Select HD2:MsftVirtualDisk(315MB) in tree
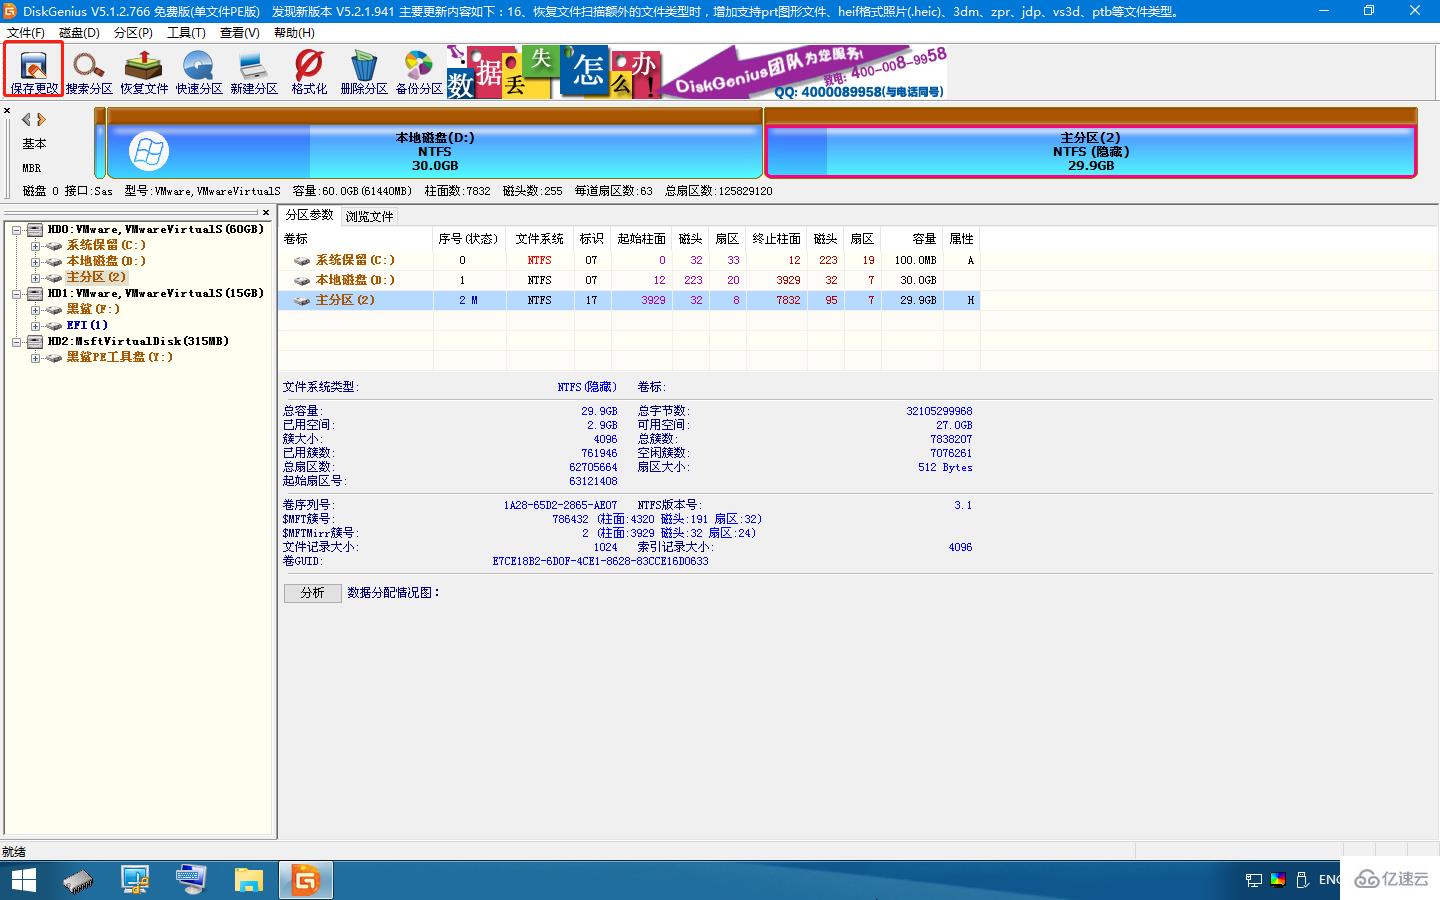The height and width of the screenshot is (900, 1440). point(138,341)
